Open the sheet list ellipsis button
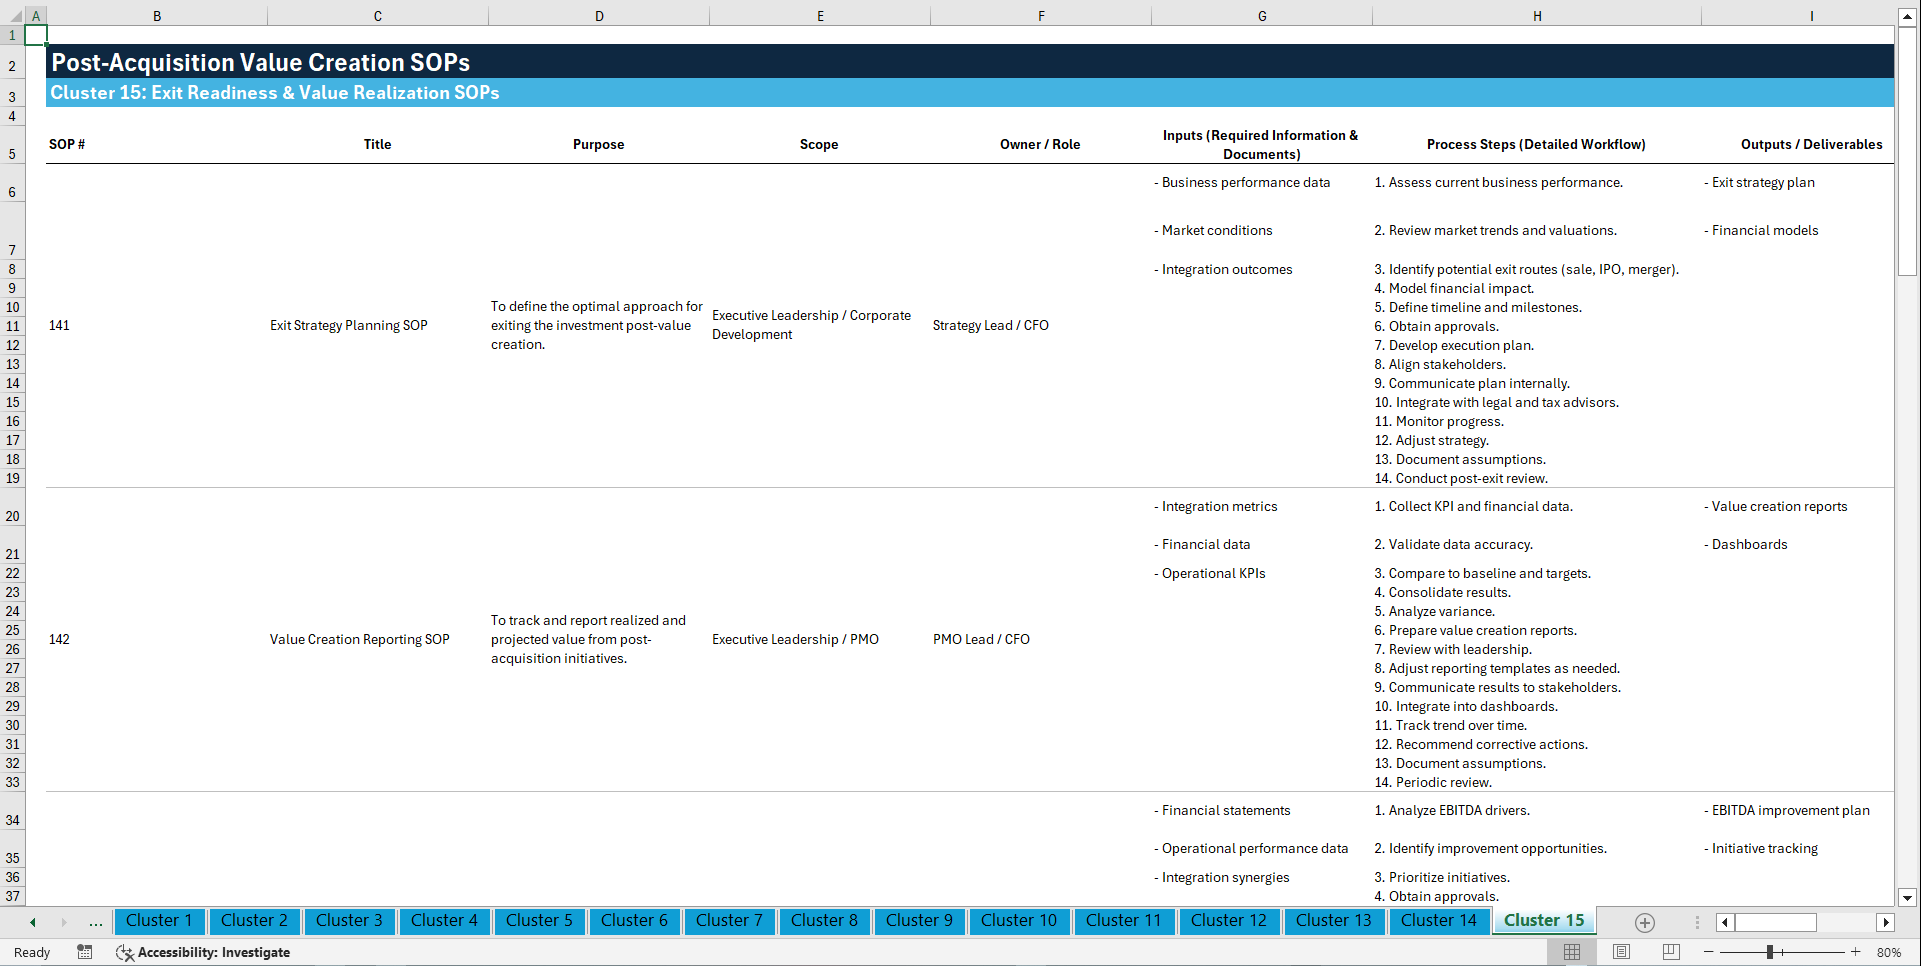The image size is (1921, 966). click(x=95, y=922)
